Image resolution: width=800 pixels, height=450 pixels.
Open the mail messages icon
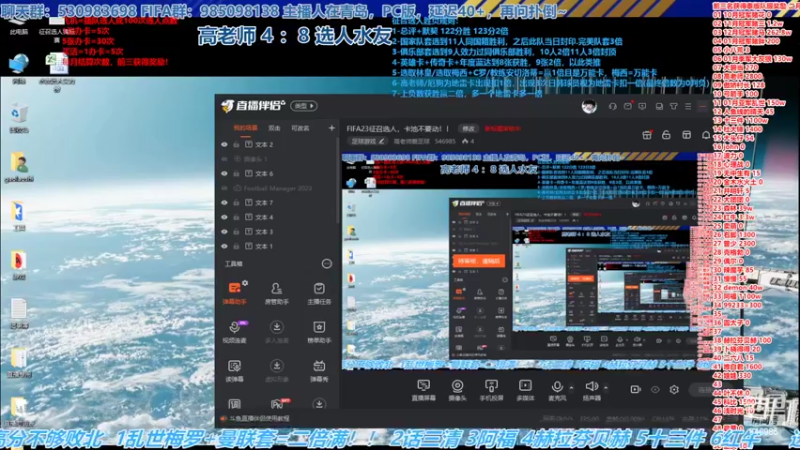pos(628,106)
